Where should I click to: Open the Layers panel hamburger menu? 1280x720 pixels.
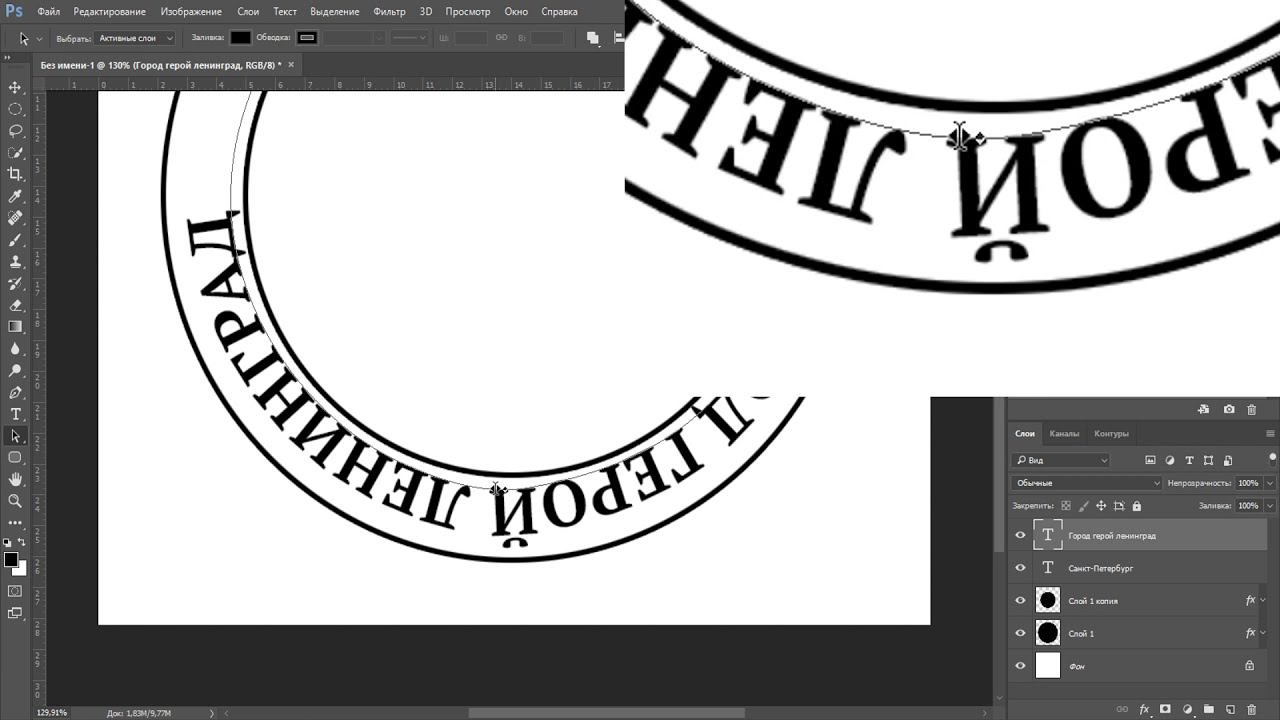click(1271, 434)
